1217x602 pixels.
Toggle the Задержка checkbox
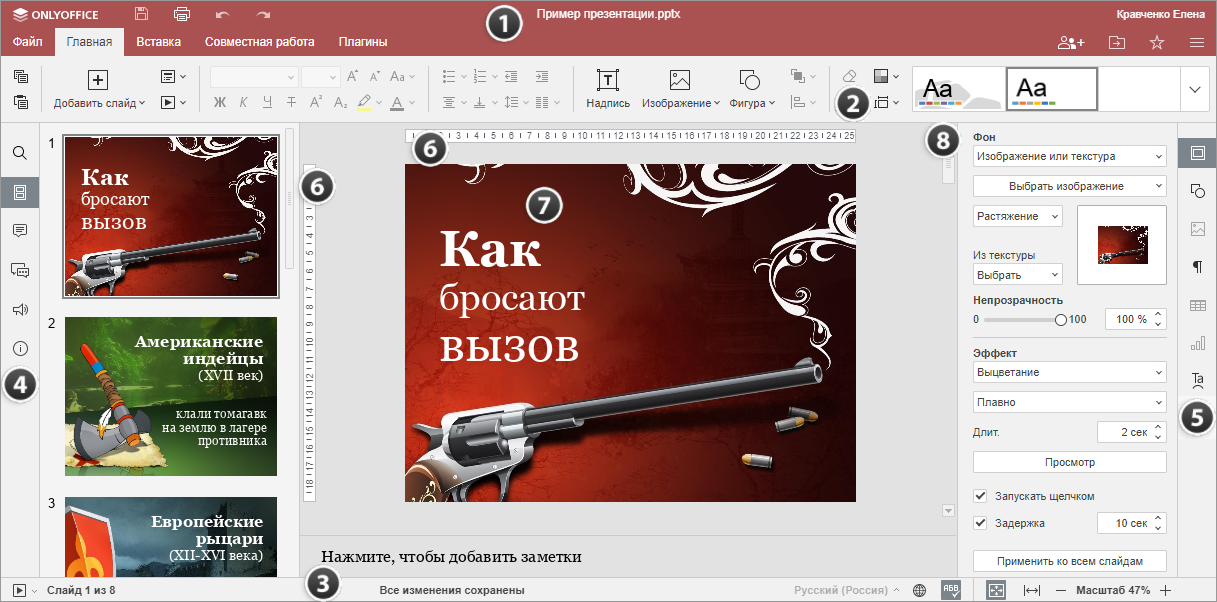tap(980, 523)
